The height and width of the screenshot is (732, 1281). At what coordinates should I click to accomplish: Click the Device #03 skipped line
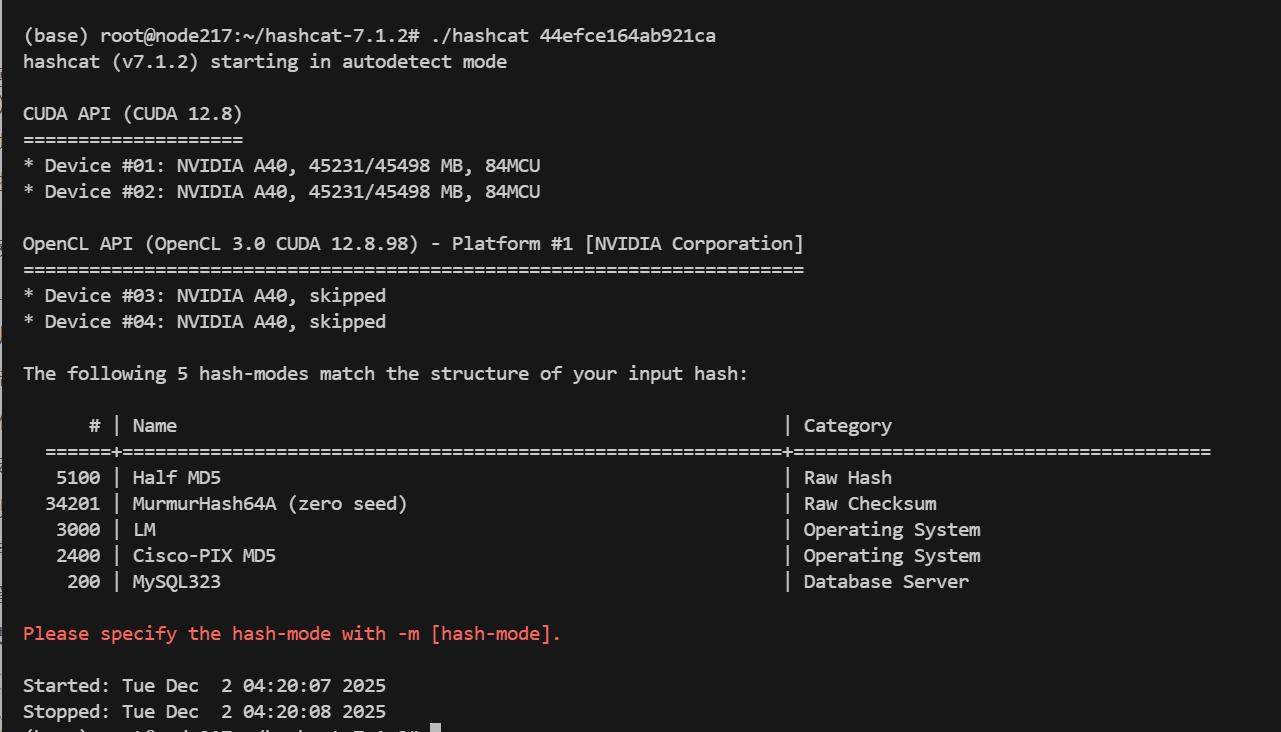coord(204,296)
